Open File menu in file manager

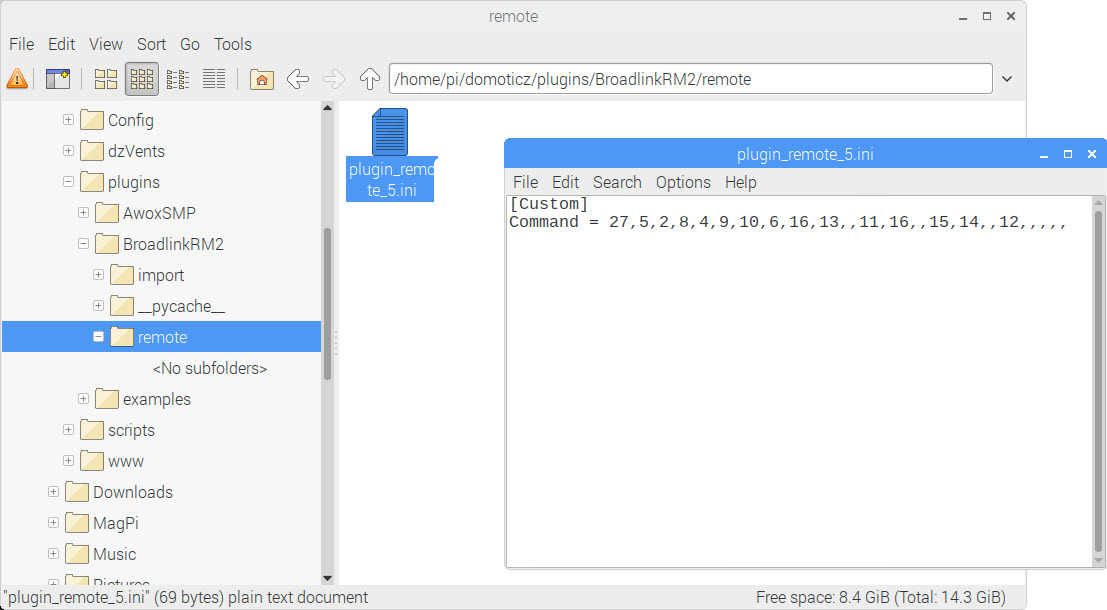pyautogui.click(x=22, y=44)
